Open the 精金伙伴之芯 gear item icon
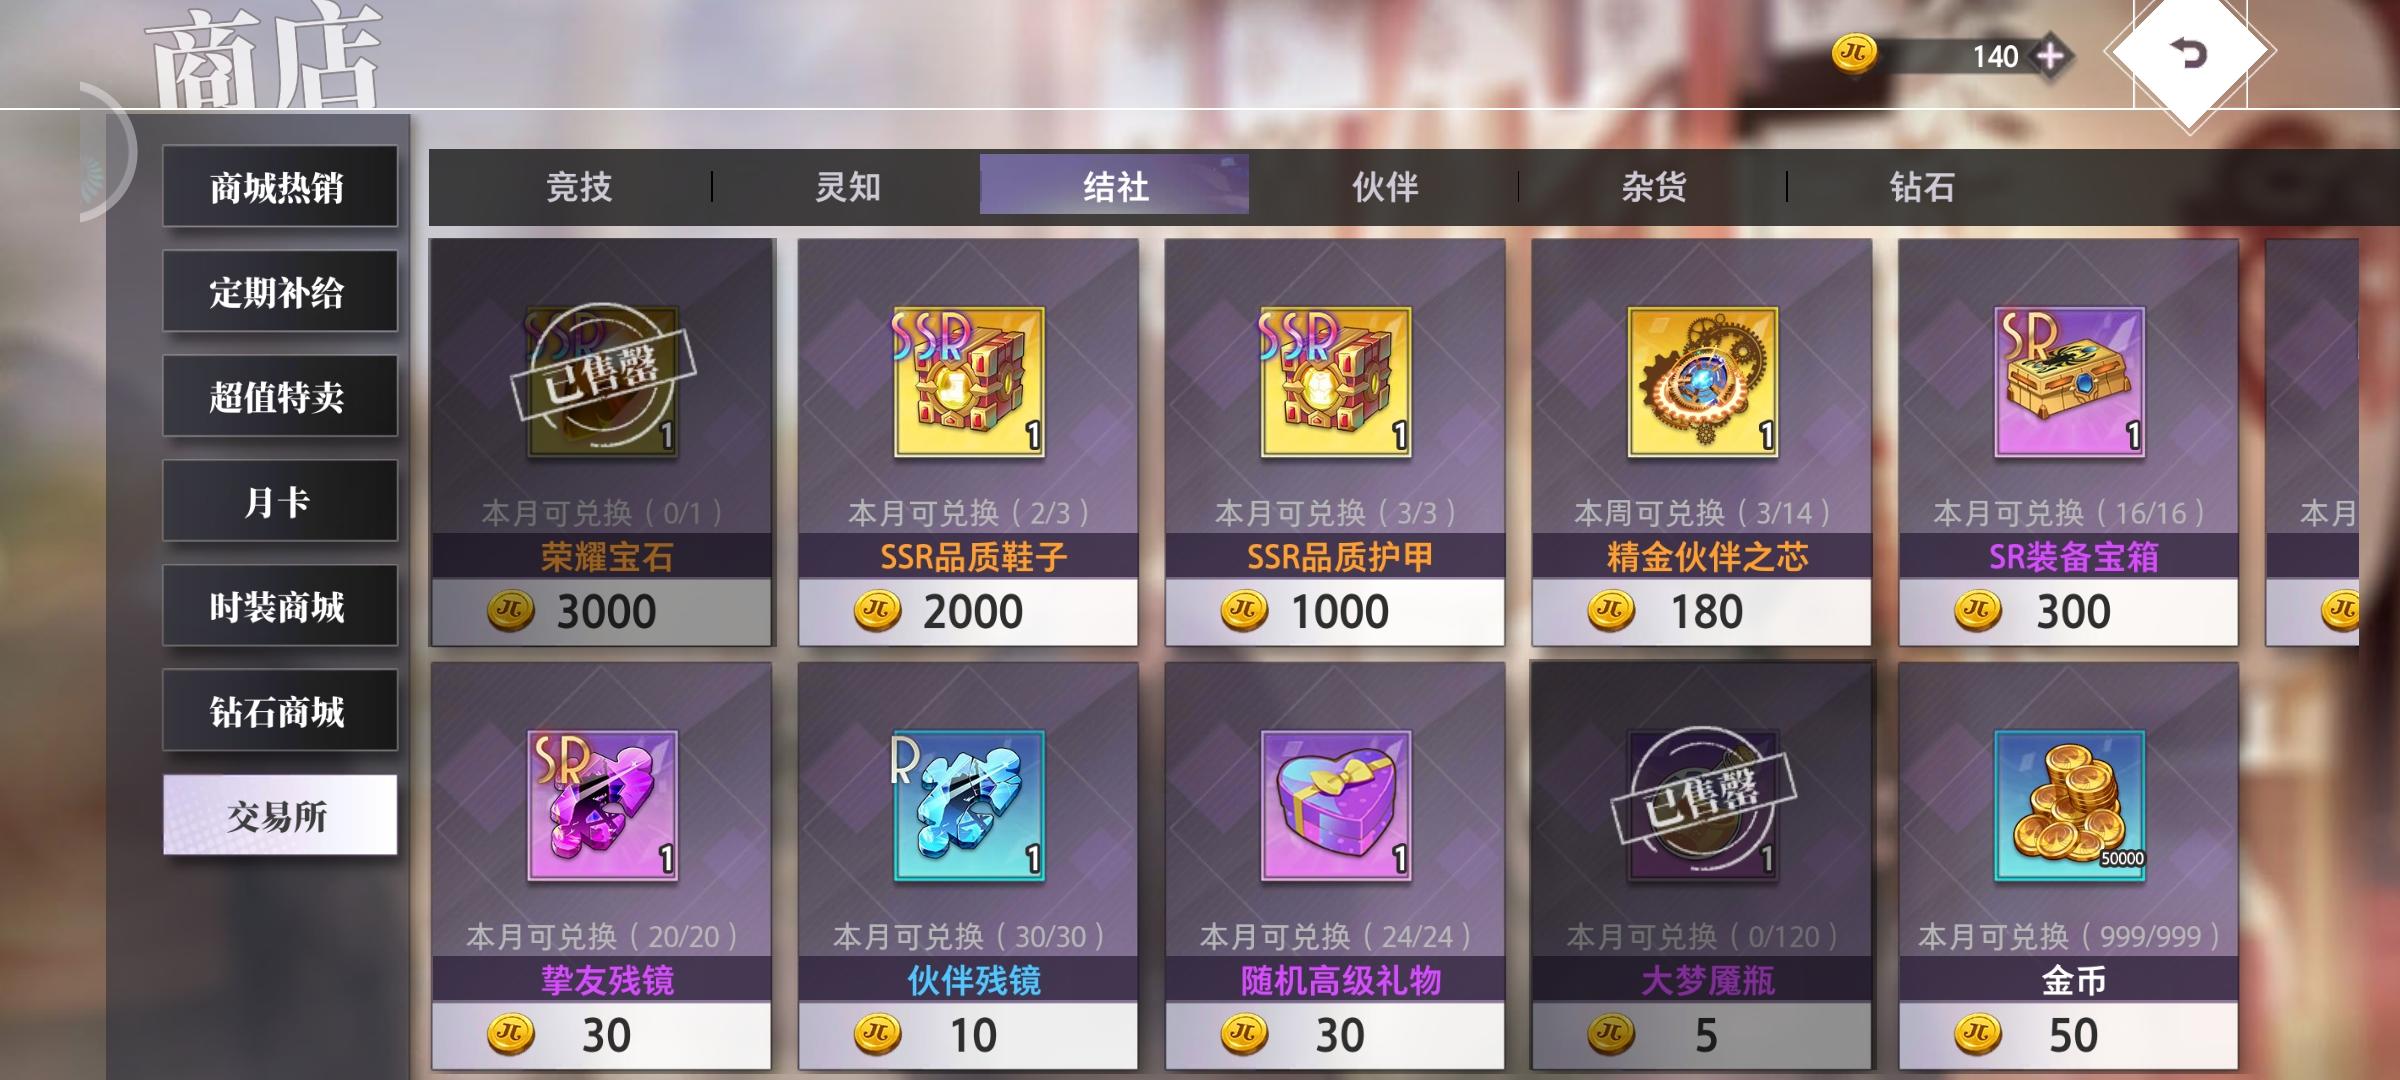This screenshot has width=2400, height=1080. click(1703, 382)
